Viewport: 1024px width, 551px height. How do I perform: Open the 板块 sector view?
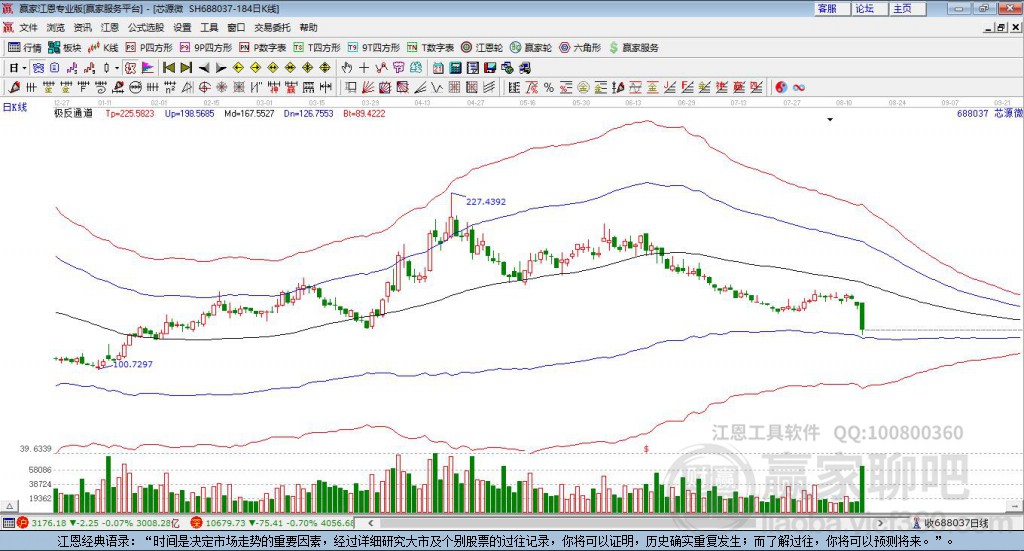tap(65, 48)
